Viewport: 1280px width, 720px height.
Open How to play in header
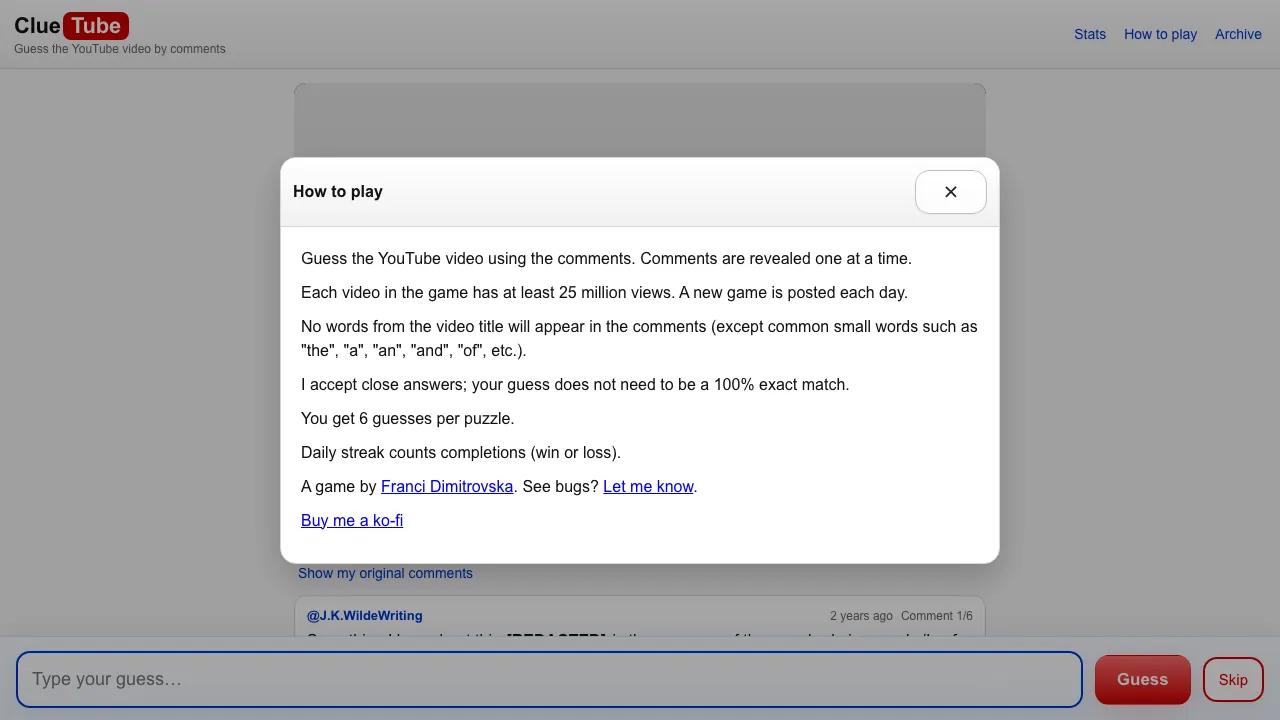click(x=1160, y=34)
